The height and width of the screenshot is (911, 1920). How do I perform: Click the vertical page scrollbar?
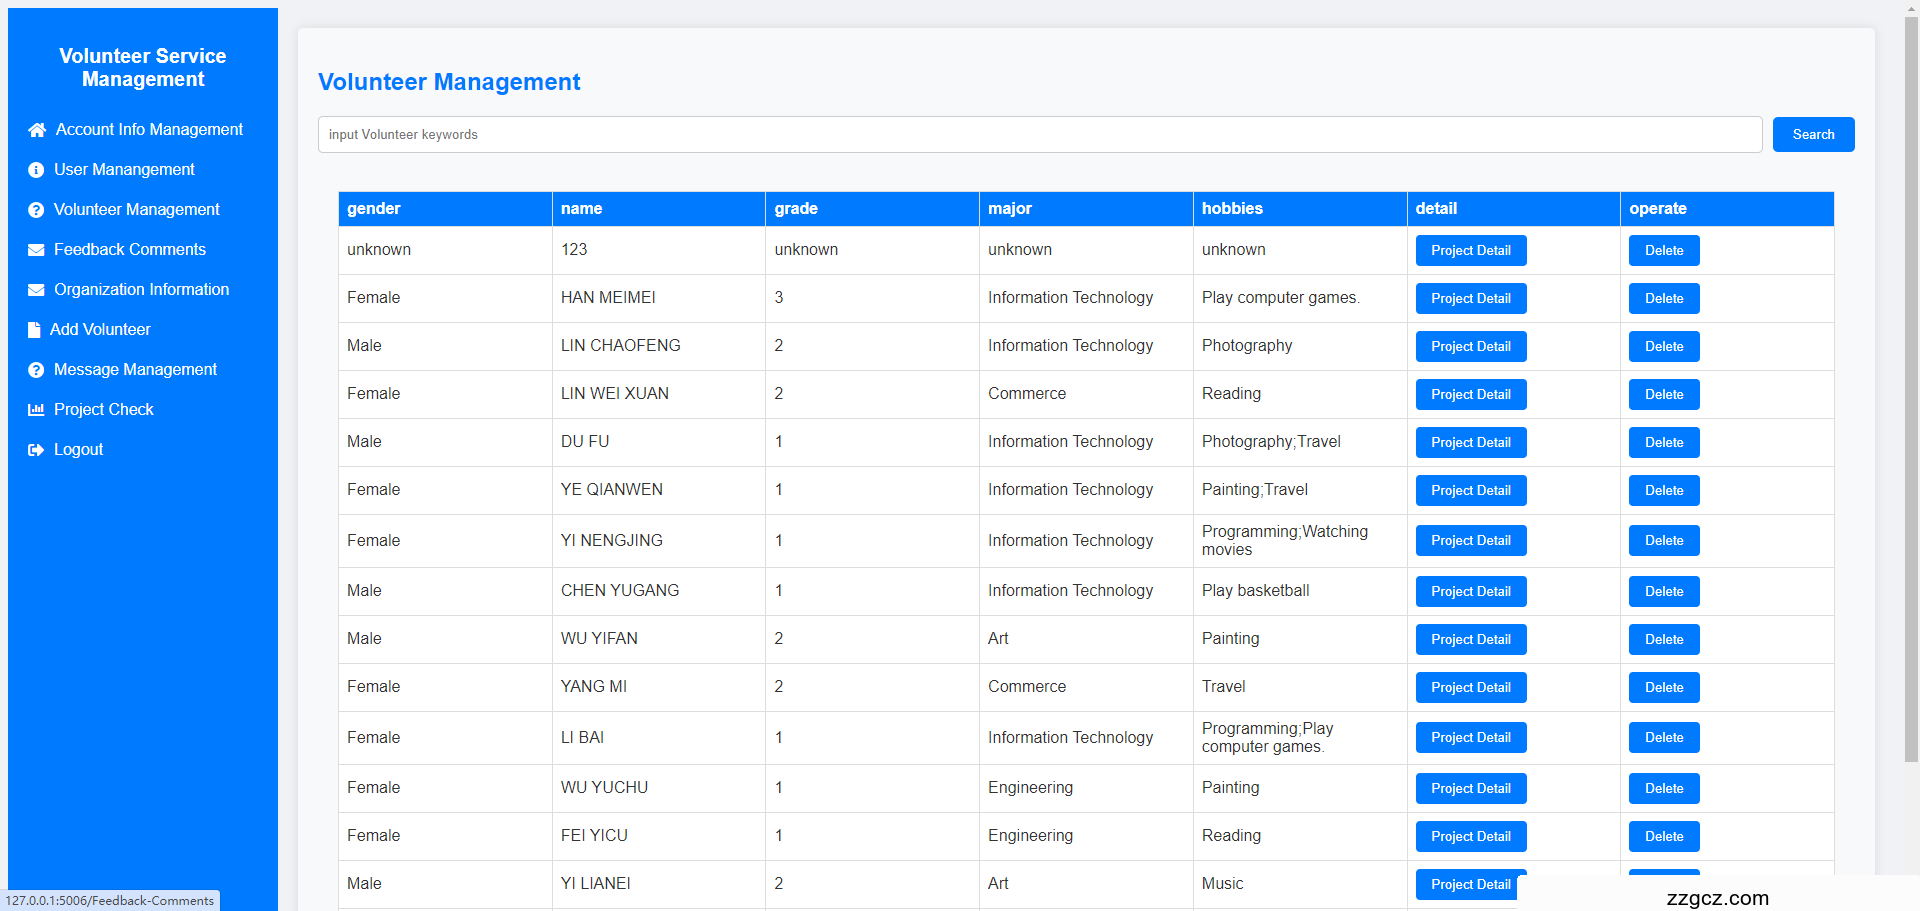(1911, 400)
